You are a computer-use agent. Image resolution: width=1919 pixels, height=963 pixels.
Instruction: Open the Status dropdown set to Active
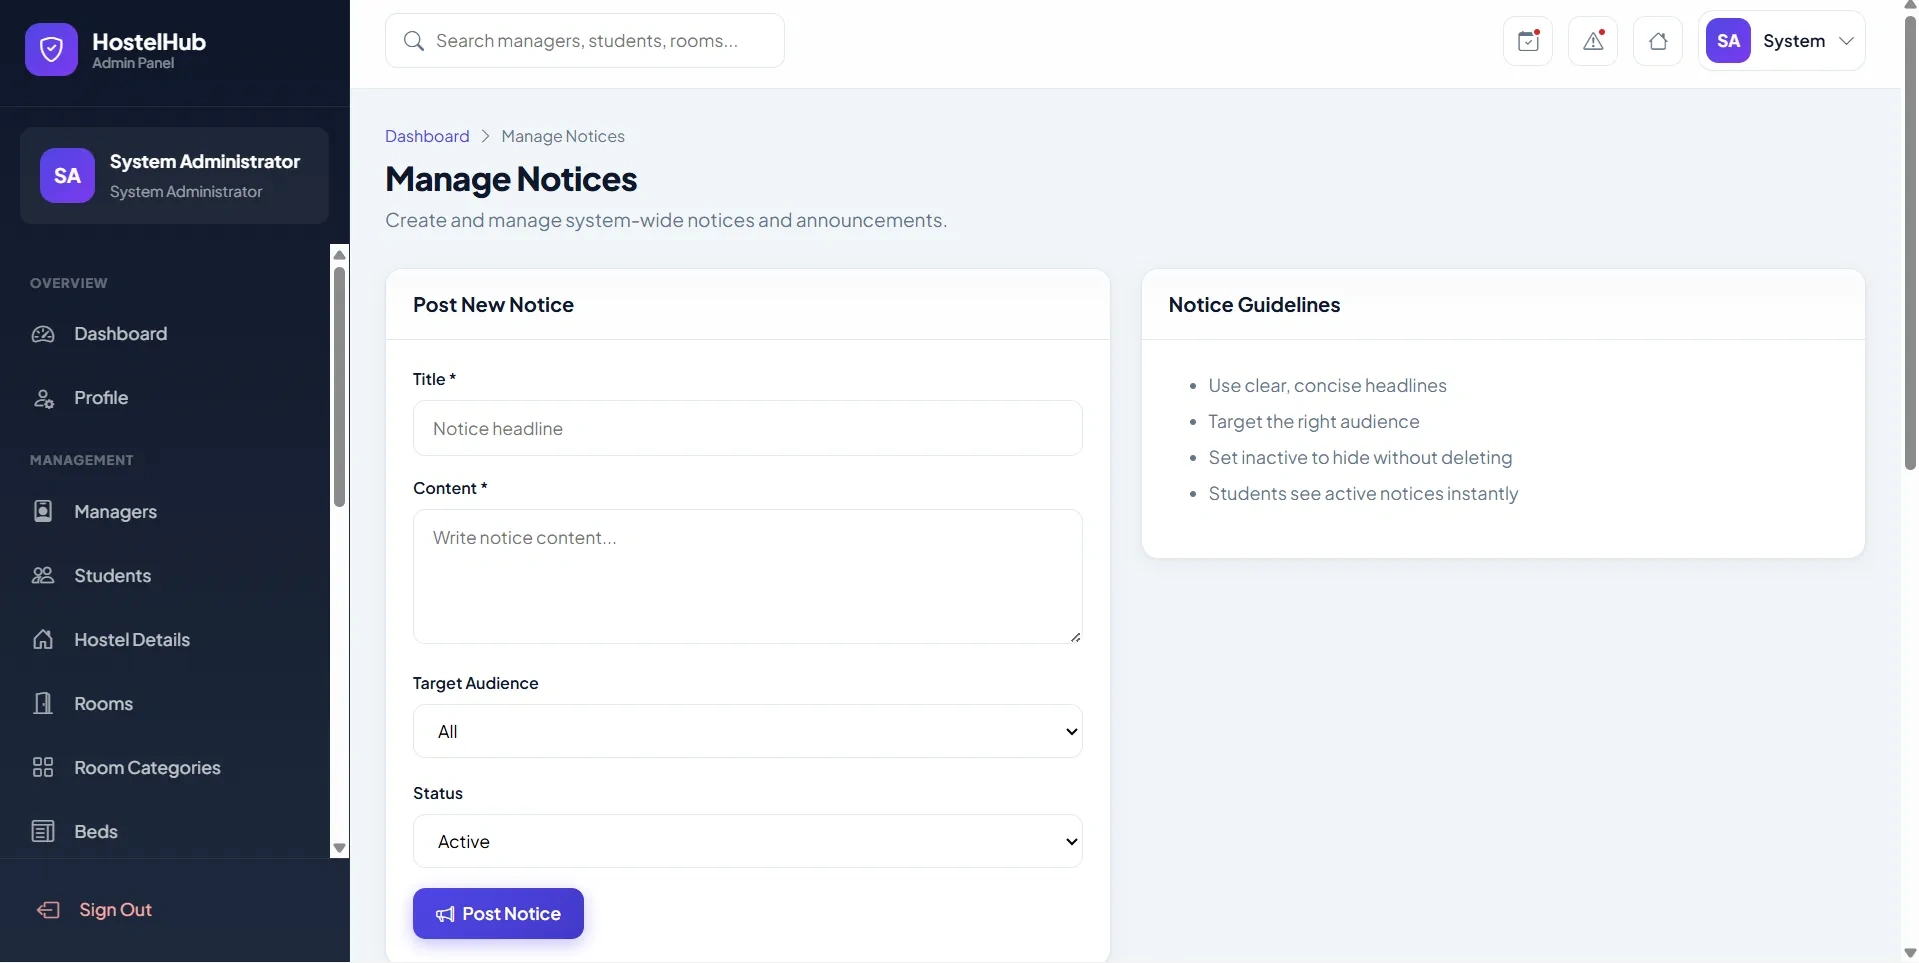[x=747, y=841]
